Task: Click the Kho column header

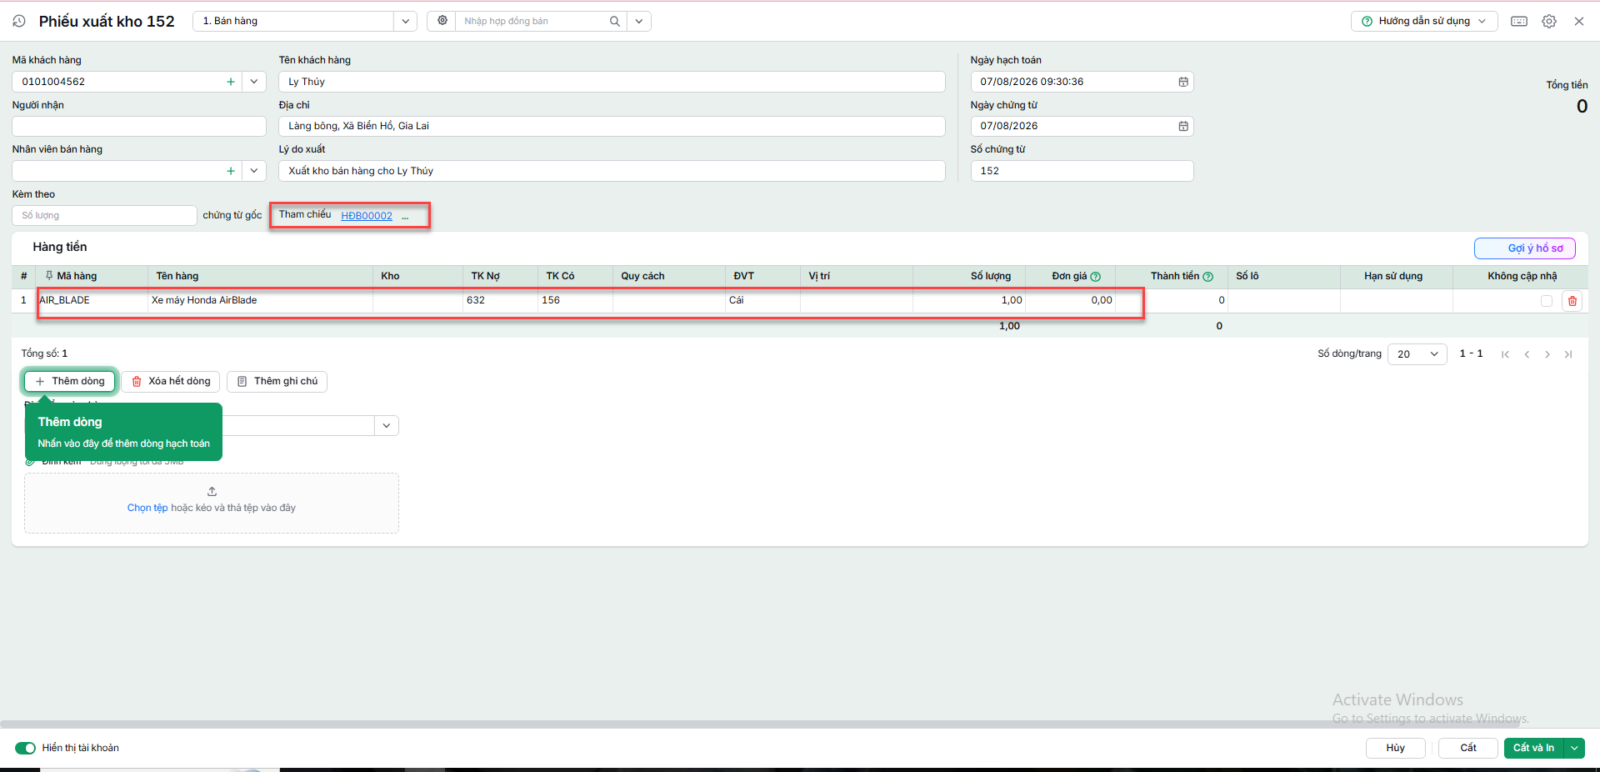Action: [x=418, y=276]
